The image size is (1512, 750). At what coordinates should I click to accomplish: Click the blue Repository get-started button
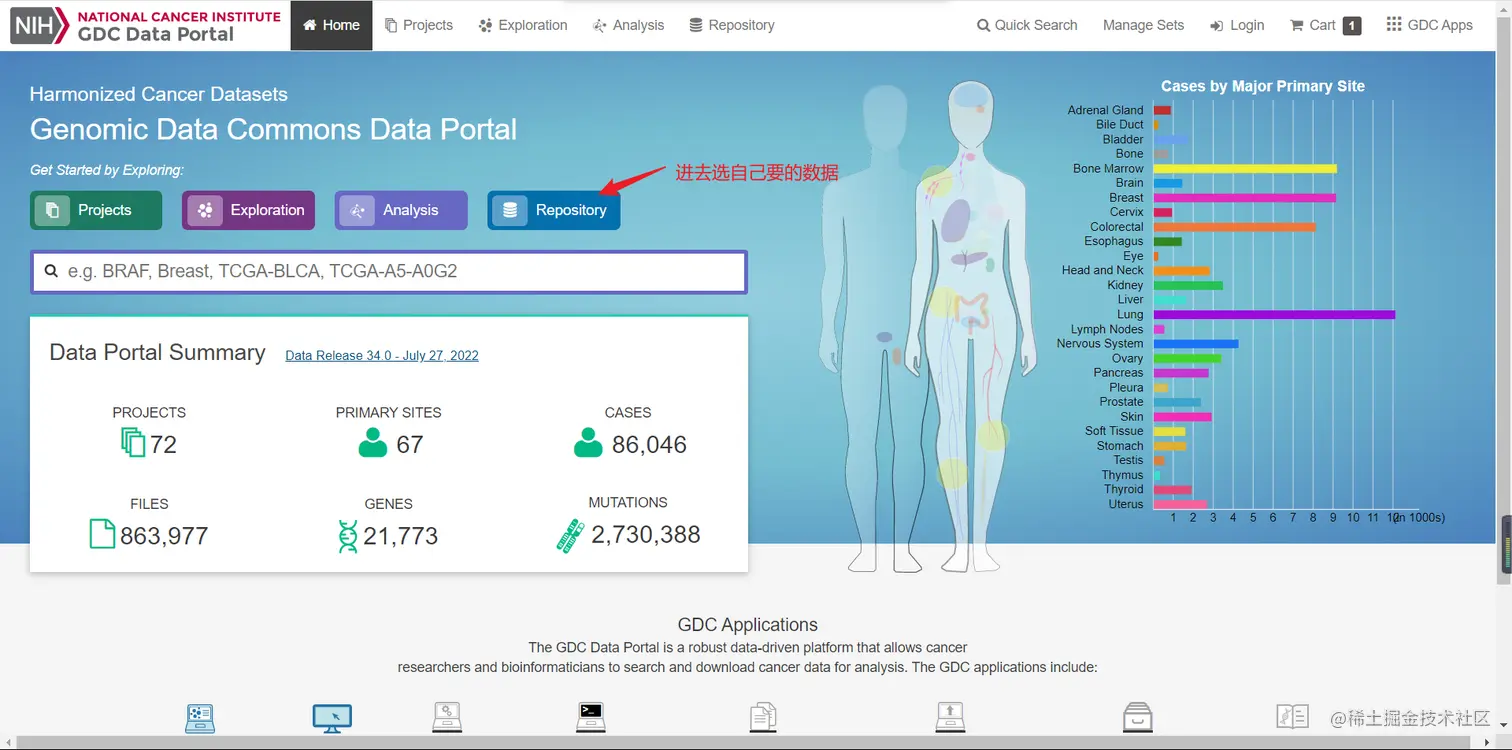point(554,210)
